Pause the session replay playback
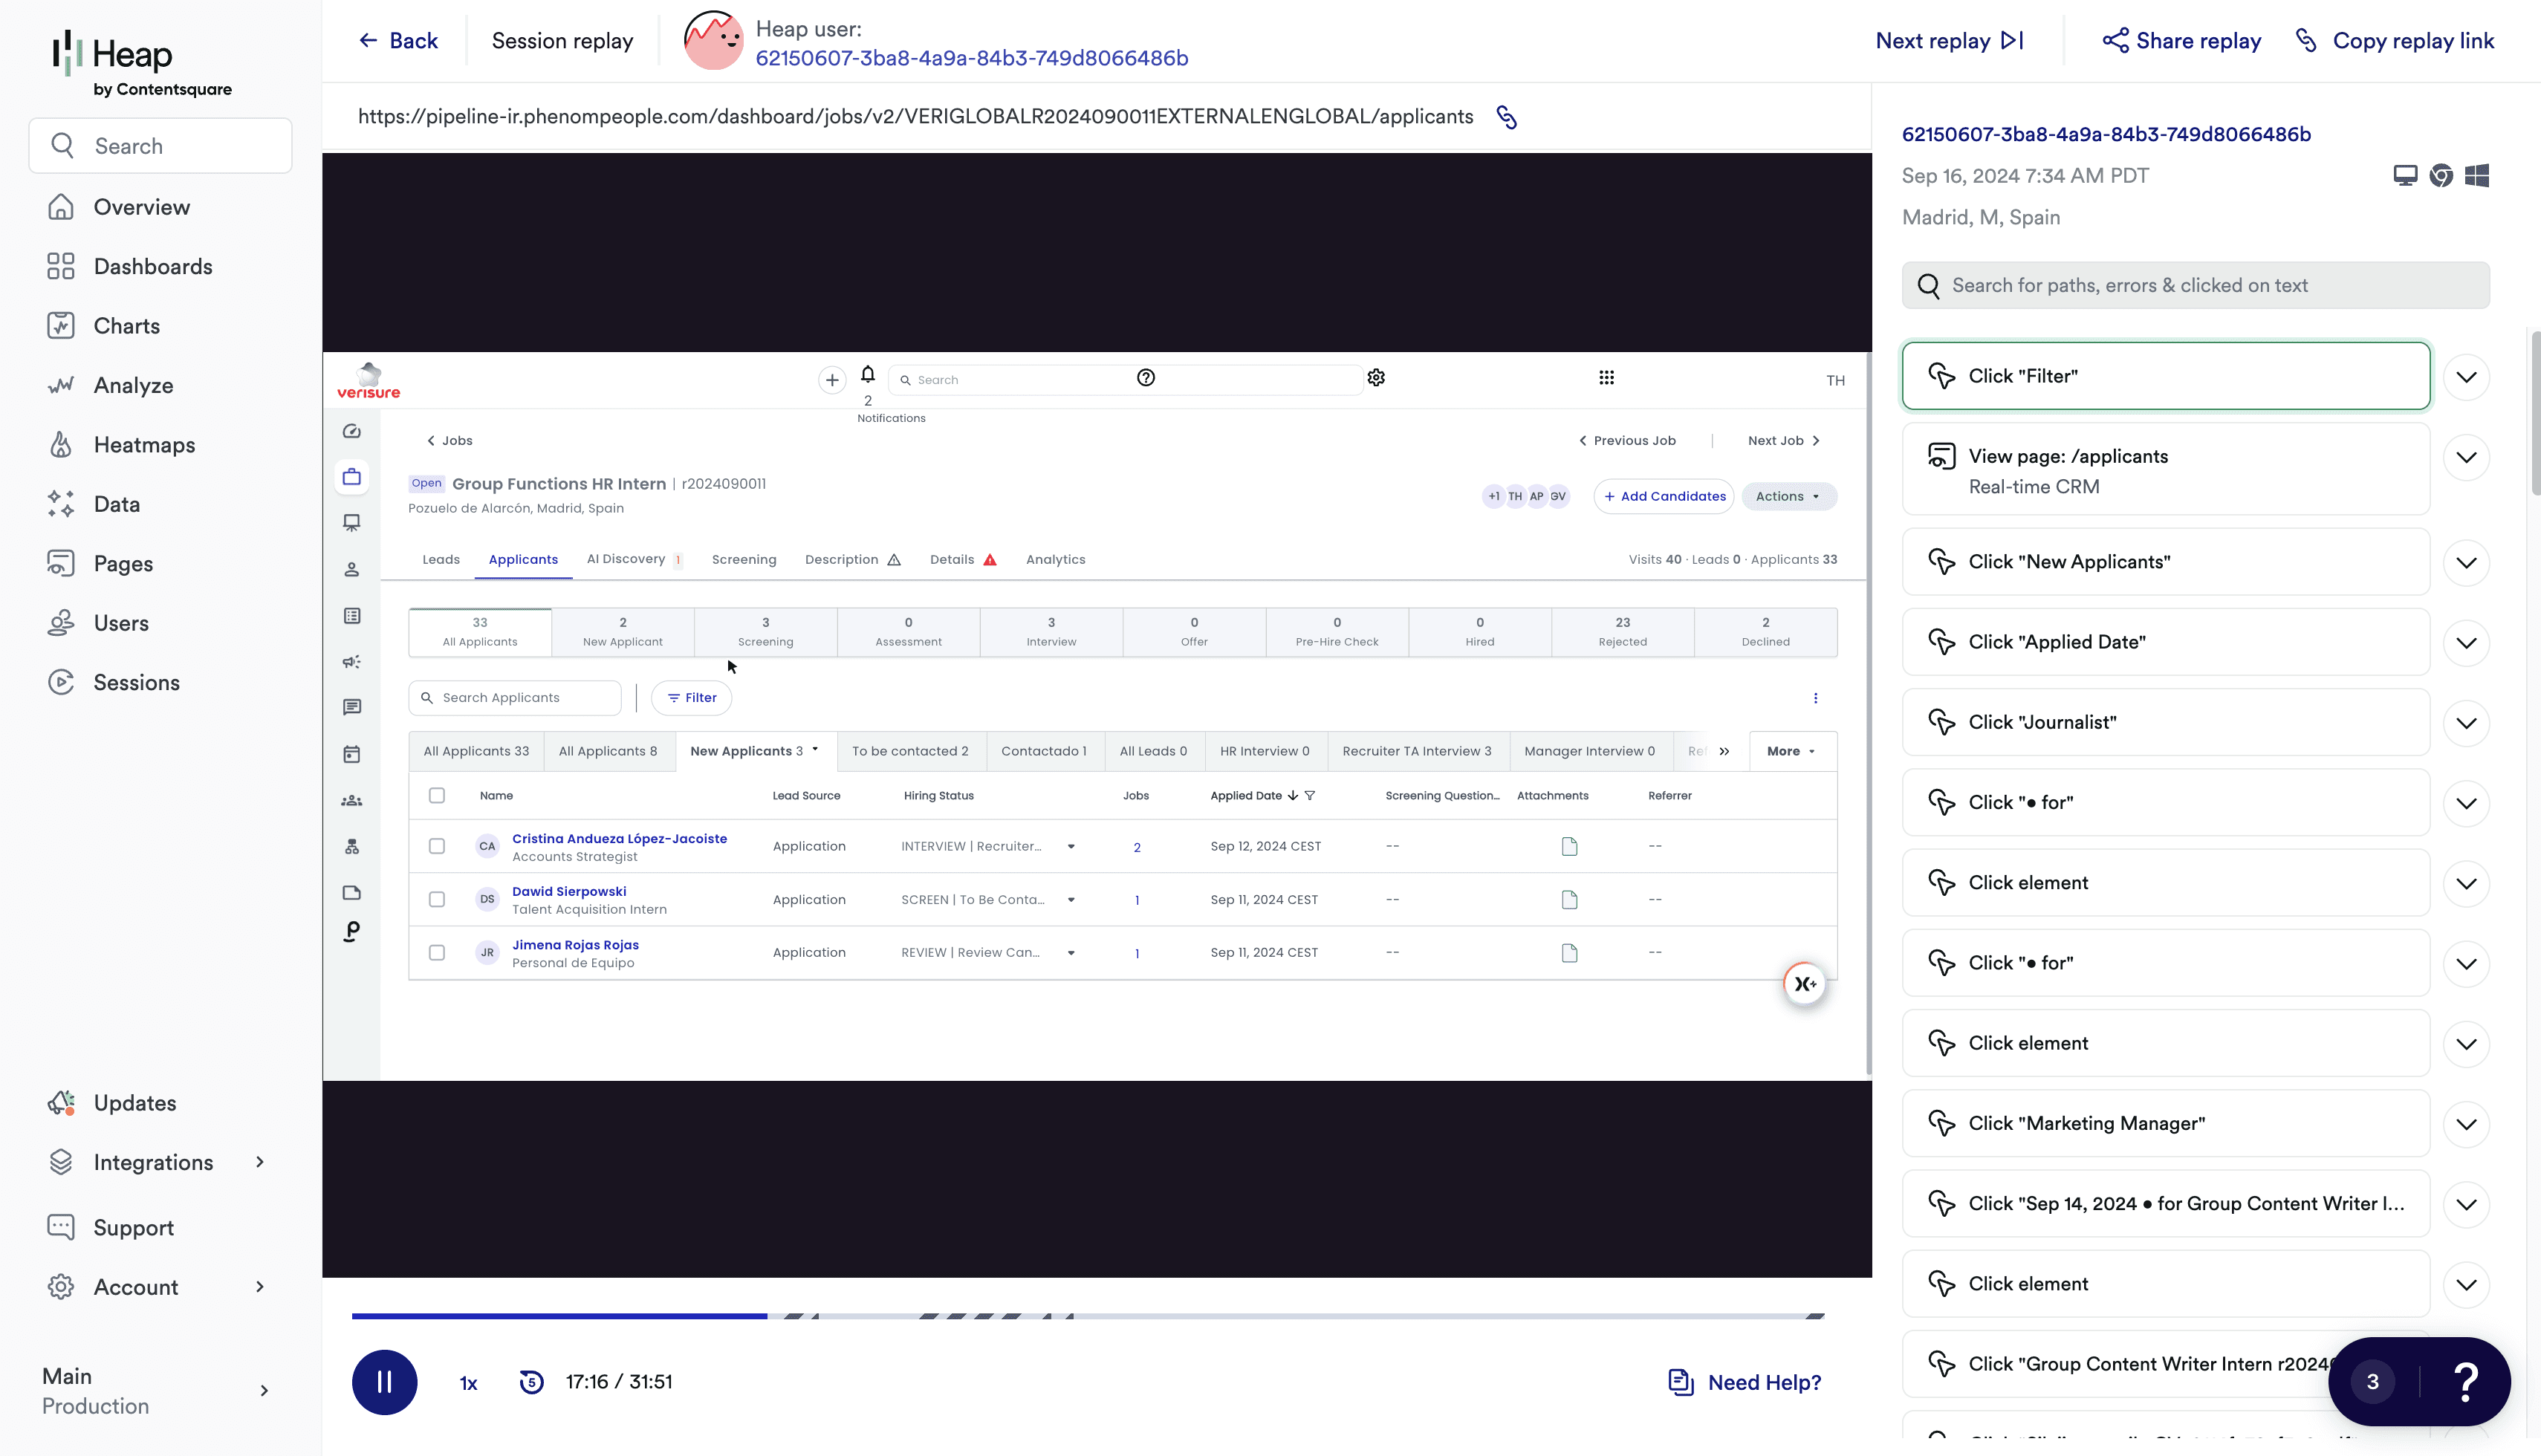The image size is (2541, 1456). coord(384,1381)
